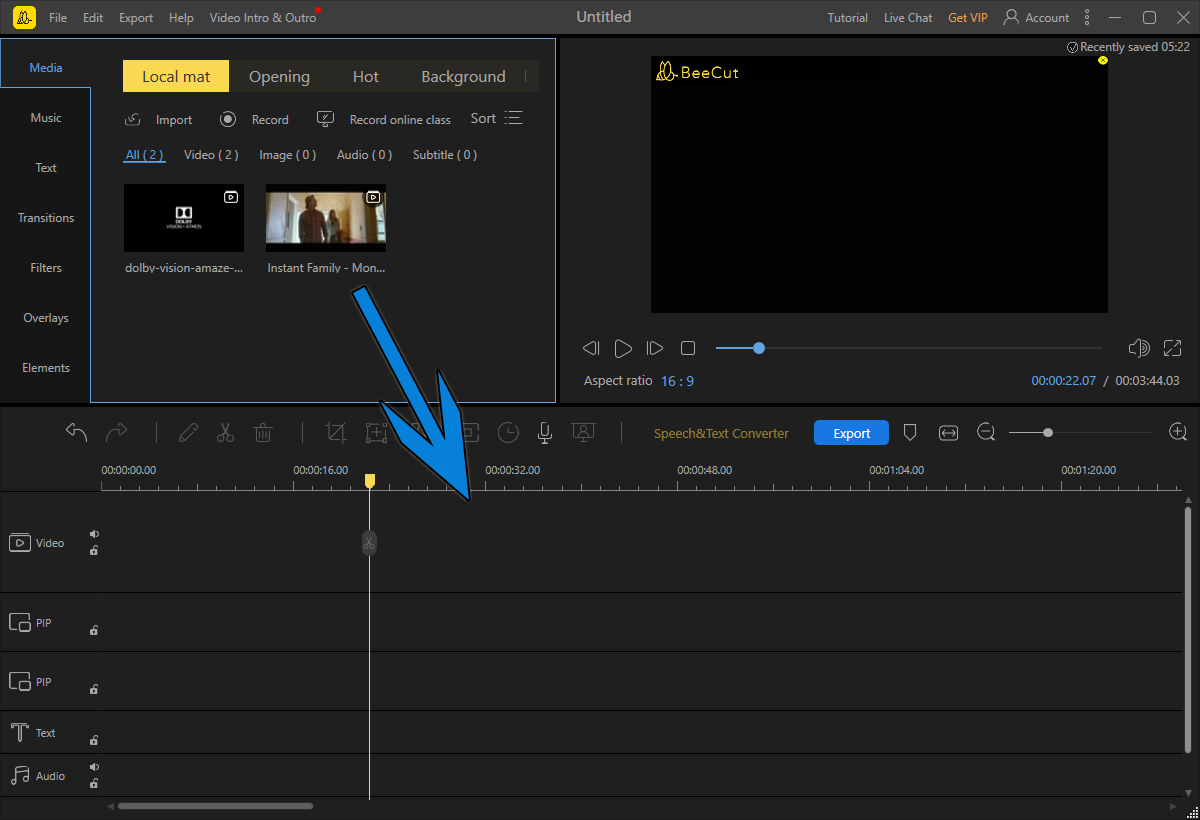Open Video Intro & Outro menu
Screen dimensions: 1200x820
pyautogui.click(x=263, y=18)
